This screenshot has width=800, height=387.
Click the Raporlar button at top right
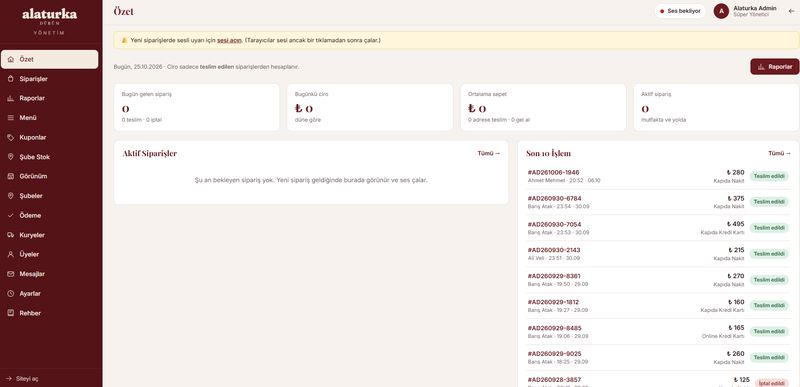pos(774,67)
